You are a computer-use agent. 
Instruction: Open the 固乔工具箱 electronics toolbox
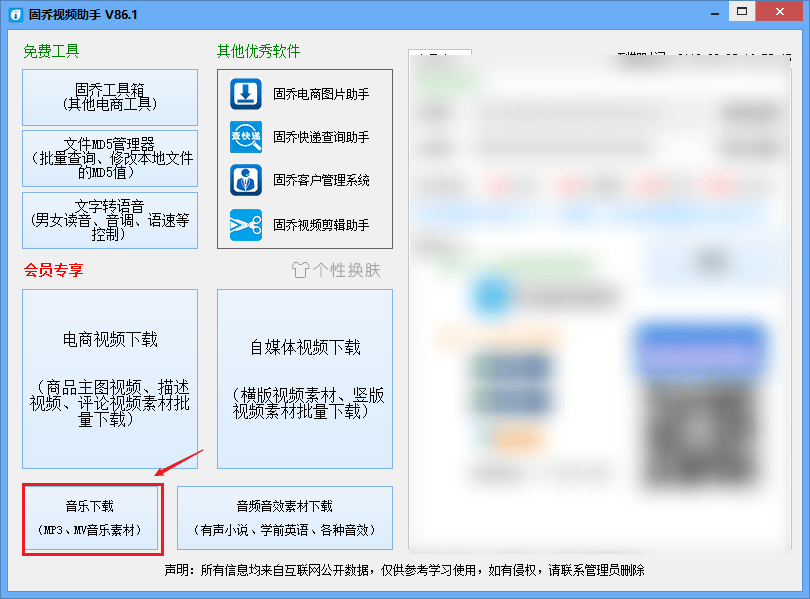click(x=108, y=97)
